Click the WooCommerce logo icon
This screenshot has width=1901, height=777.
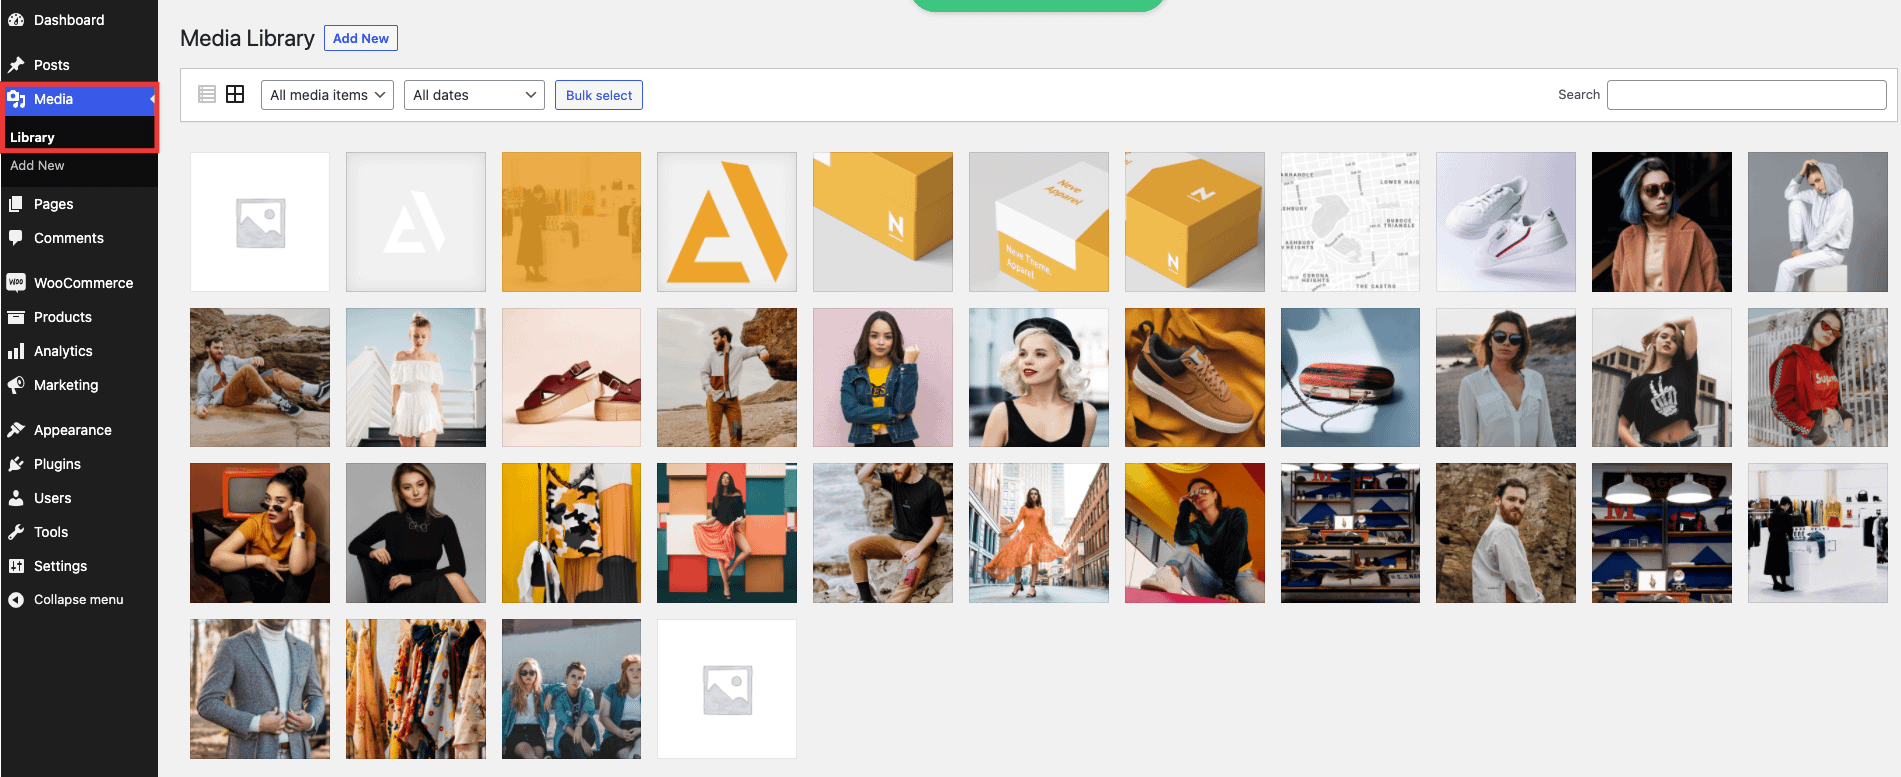pos(16,283)
